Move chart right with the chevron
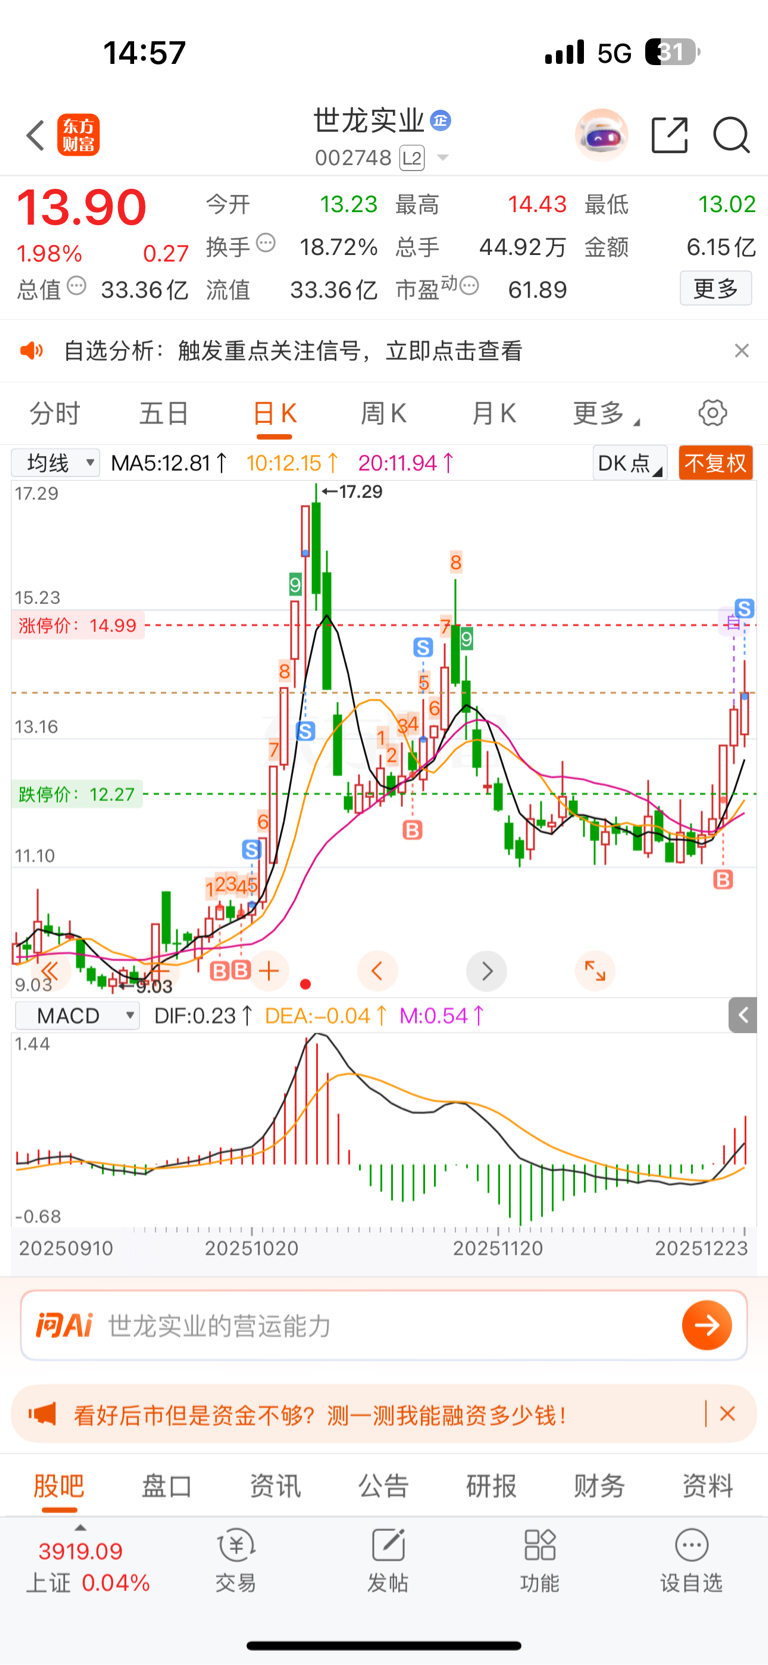Screen dimensions: 768x1665 487,970
